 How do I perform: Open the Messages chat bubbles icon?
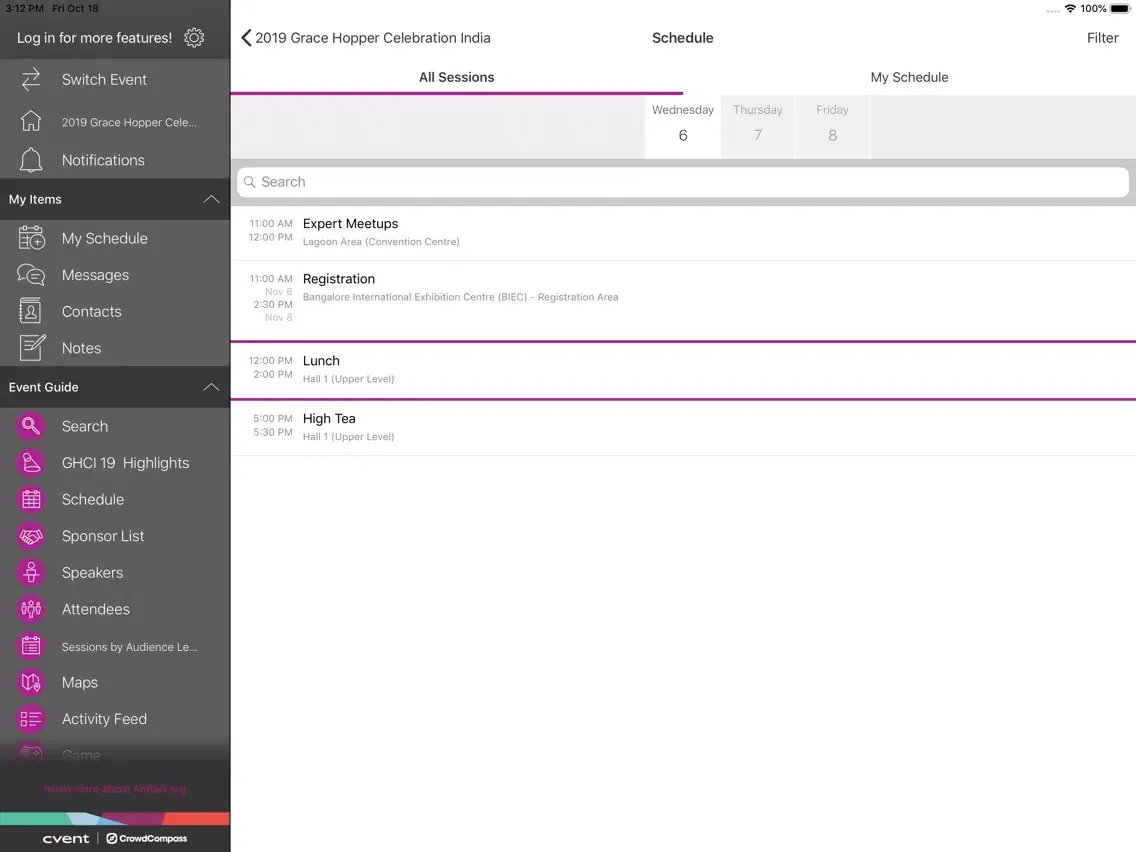[x=31, y=275]
